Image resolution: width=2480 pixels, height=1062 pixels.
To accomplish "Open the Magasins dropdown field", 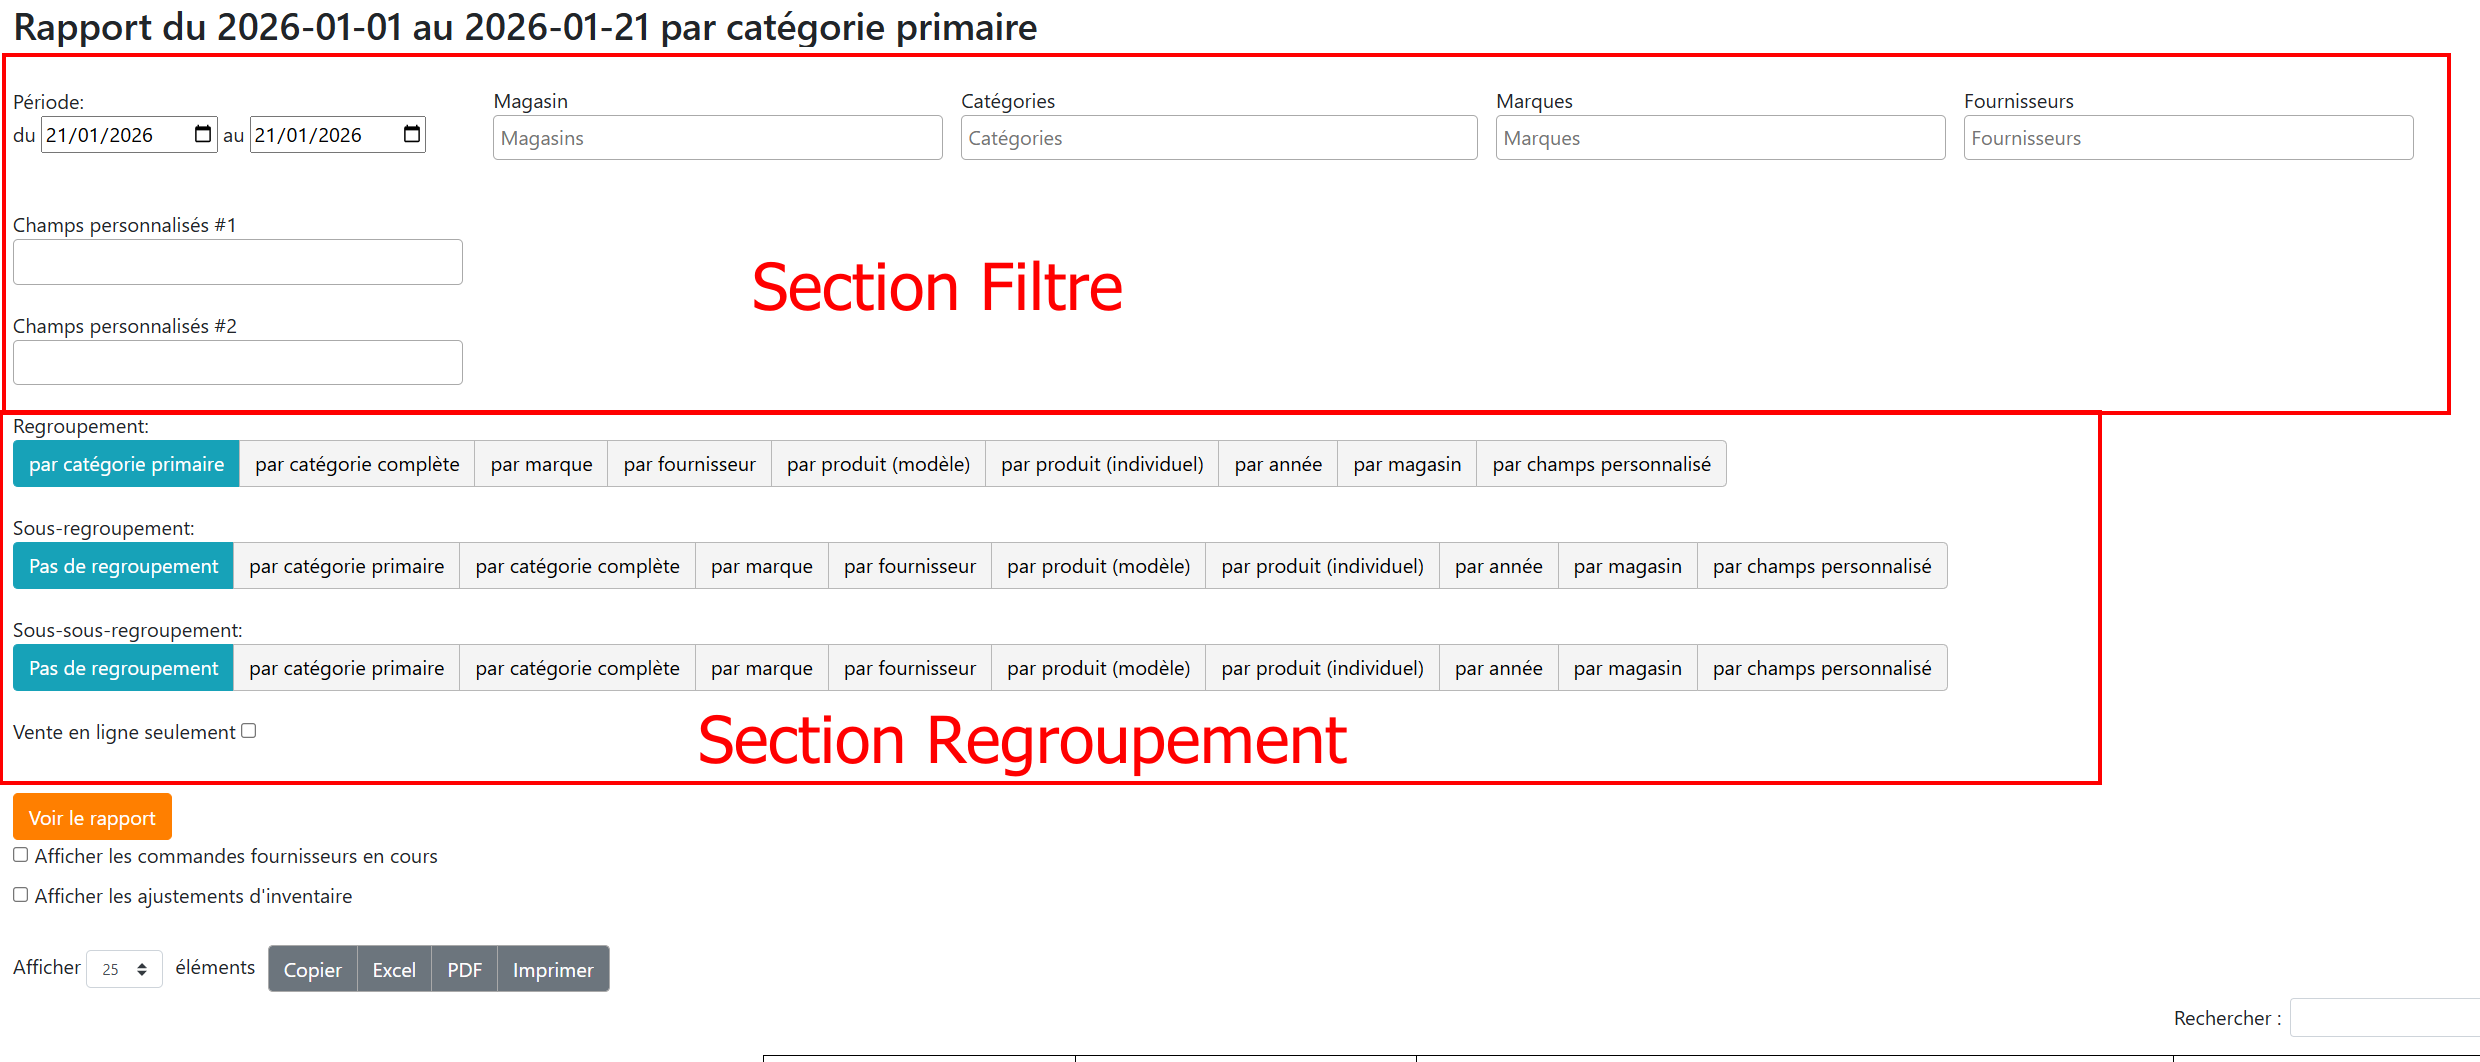I will (717, 138).
